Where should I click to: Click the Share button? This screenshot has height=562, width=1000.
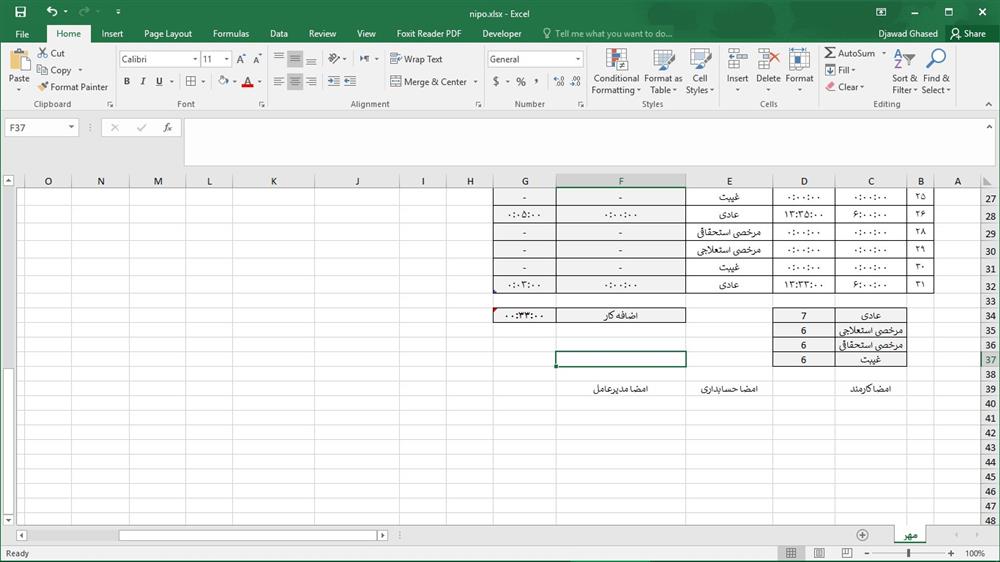[x=967, y=33]
